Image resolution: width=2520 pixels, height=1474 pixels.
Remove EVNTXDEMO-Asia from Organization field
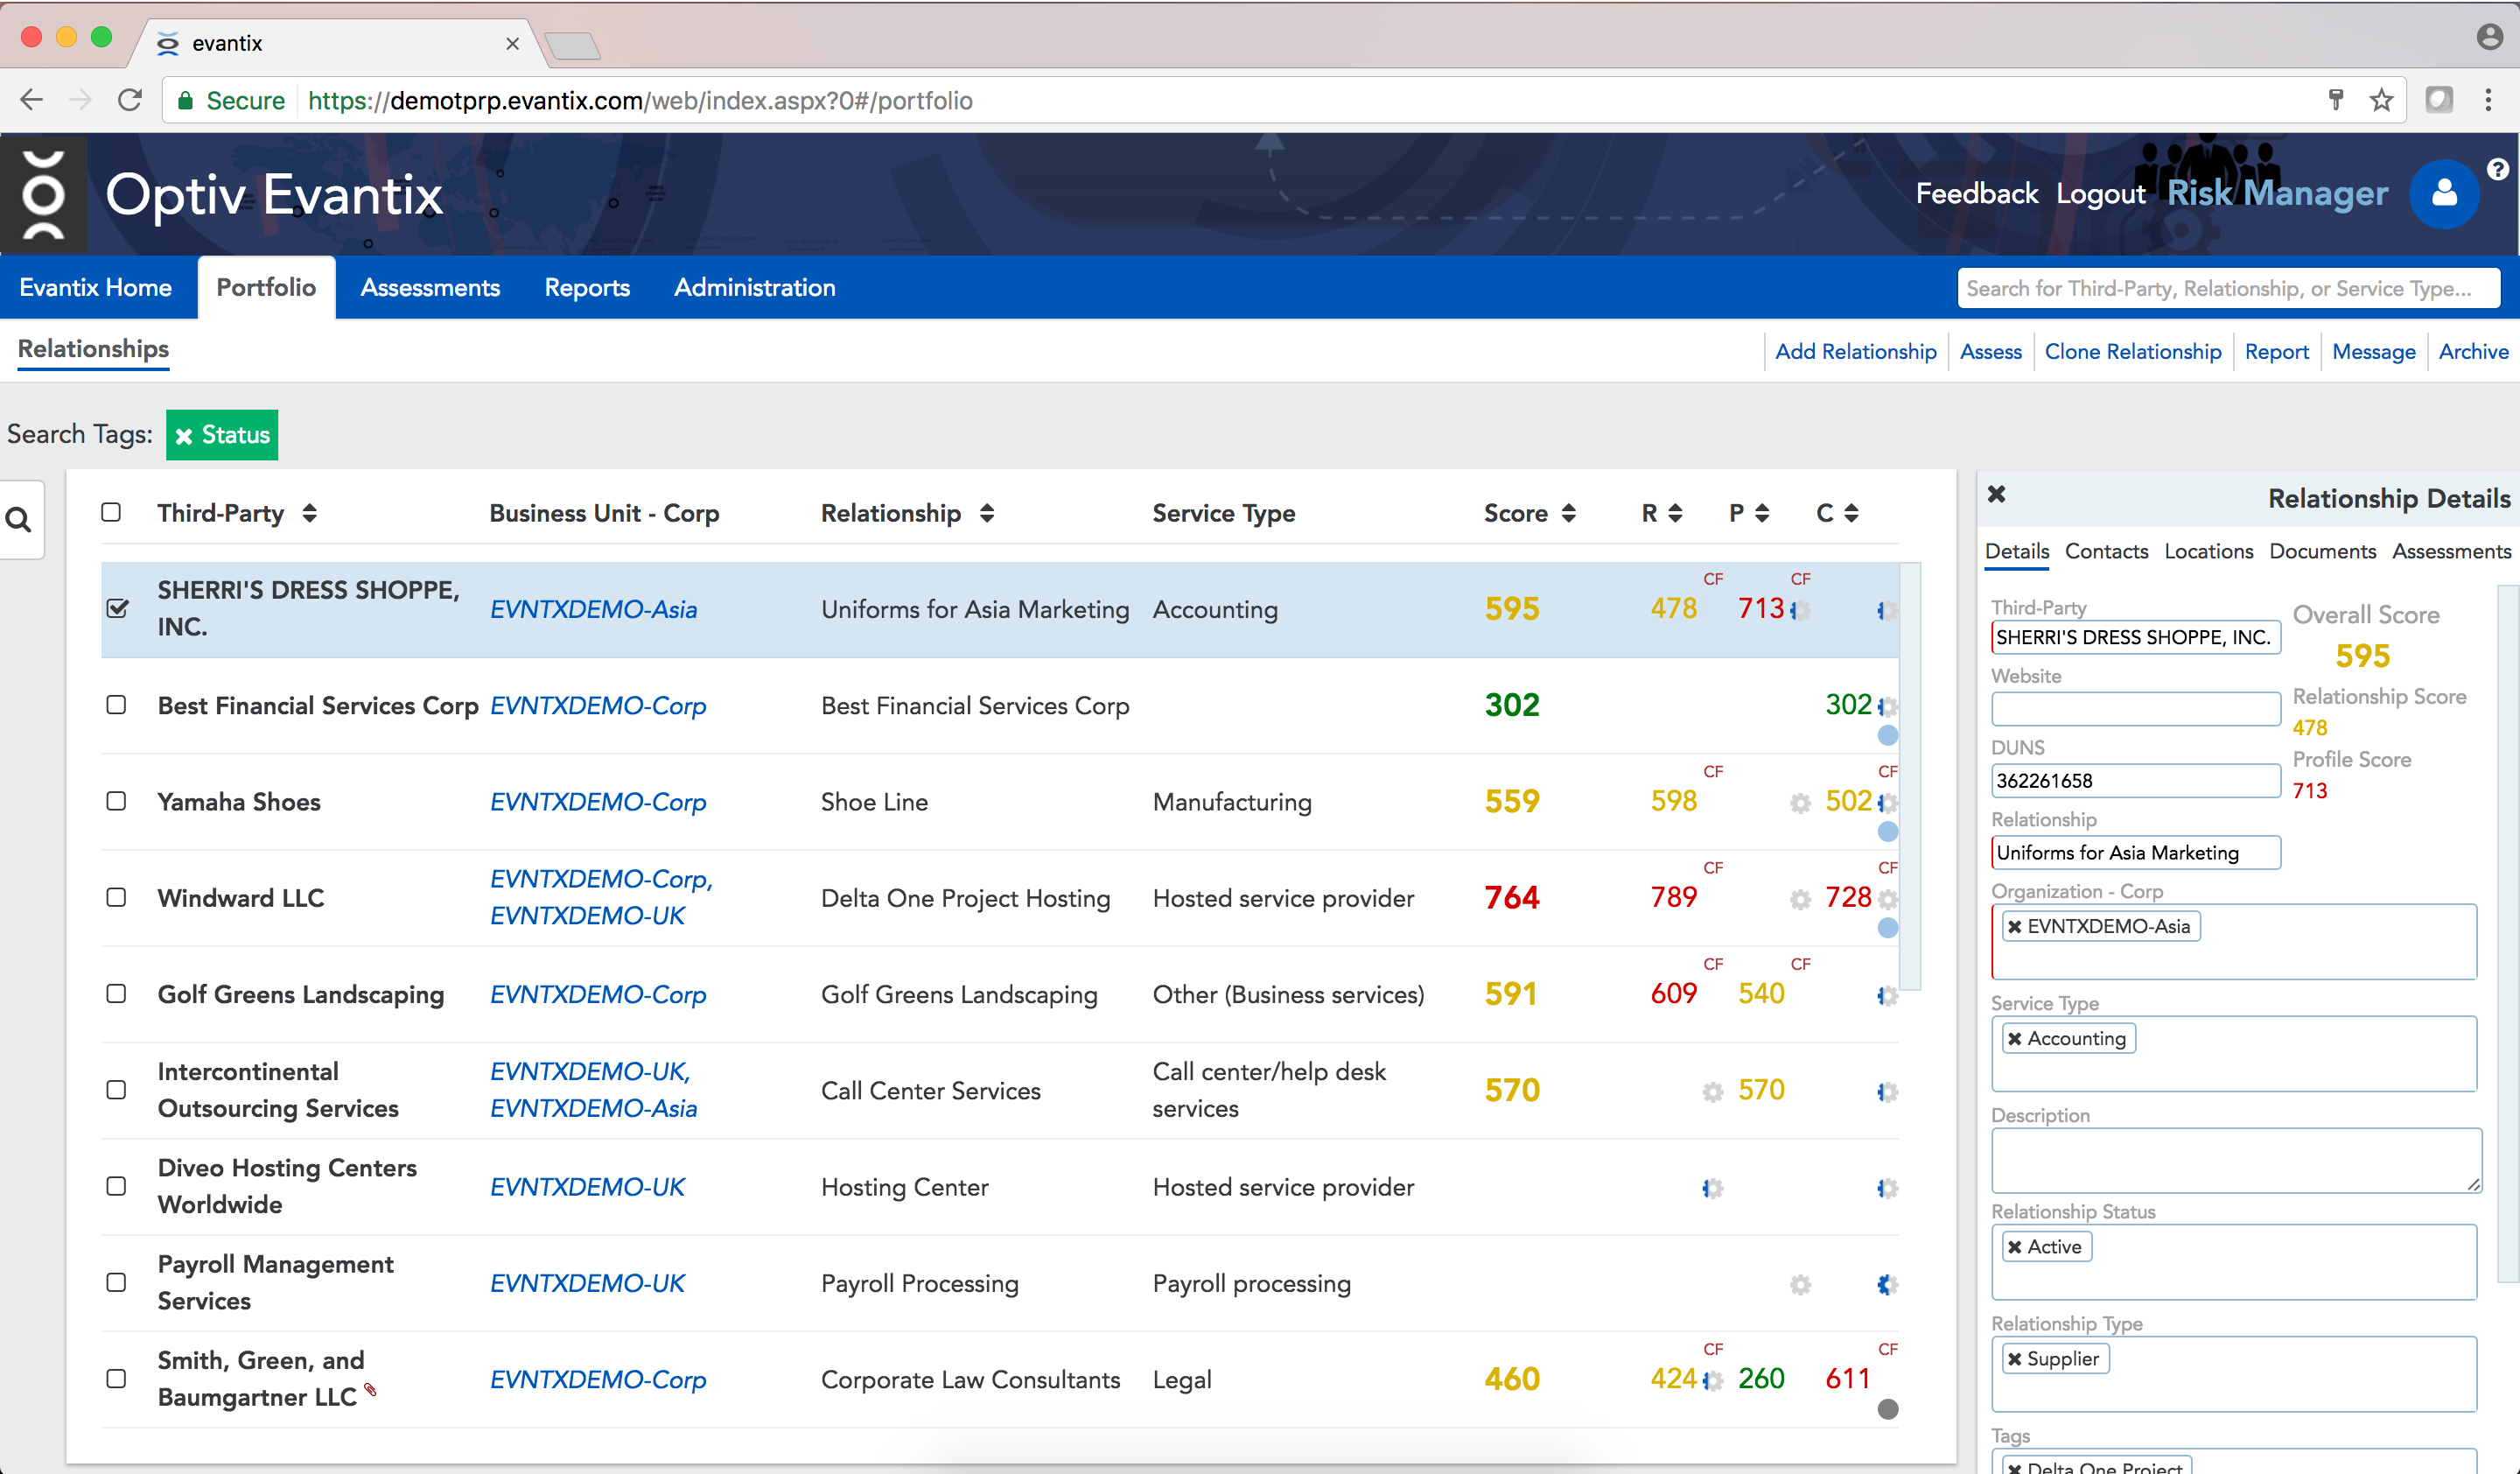(2015, 927)
